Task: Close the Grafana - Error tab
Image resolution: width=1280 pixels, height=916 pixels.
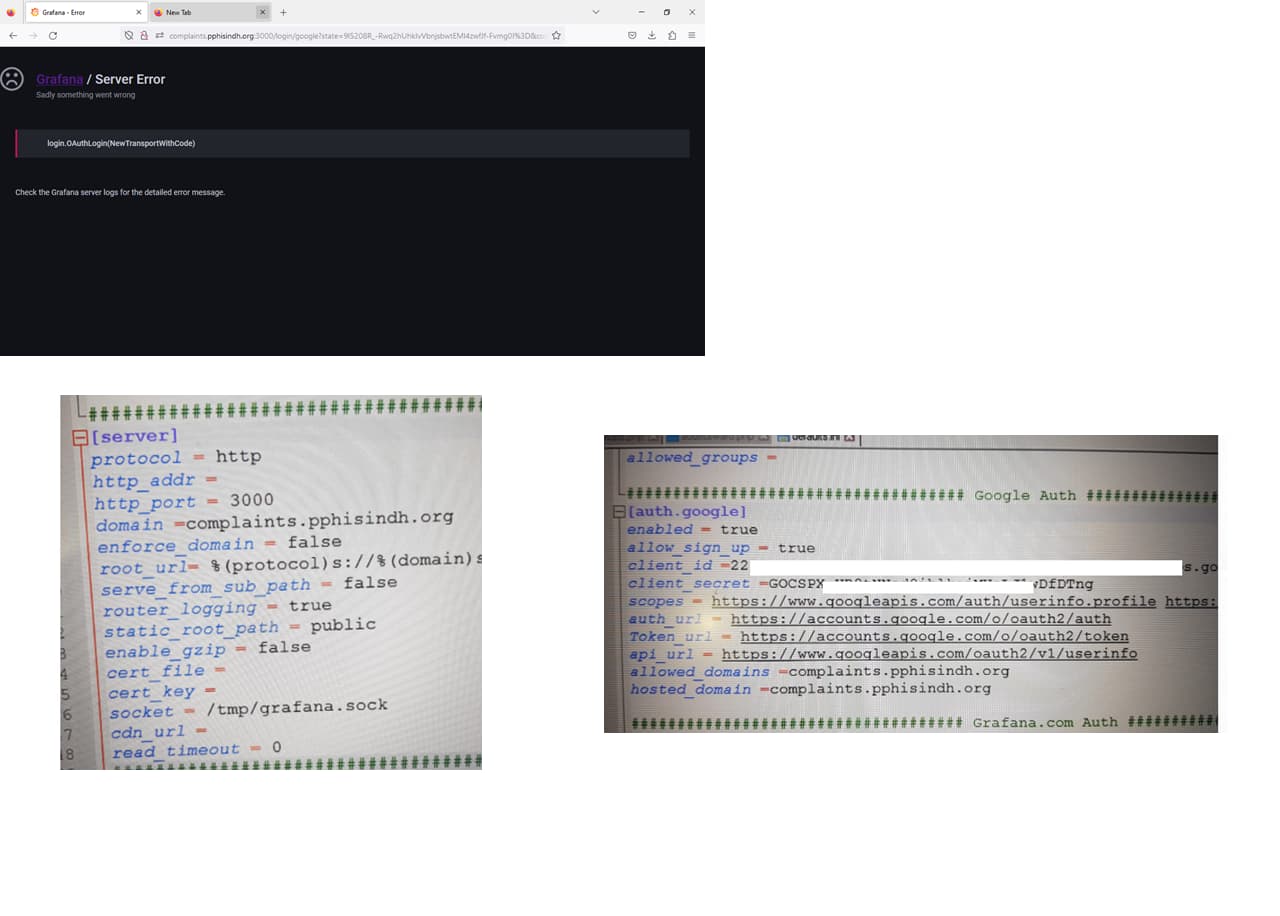Action: tap(139, 12)
